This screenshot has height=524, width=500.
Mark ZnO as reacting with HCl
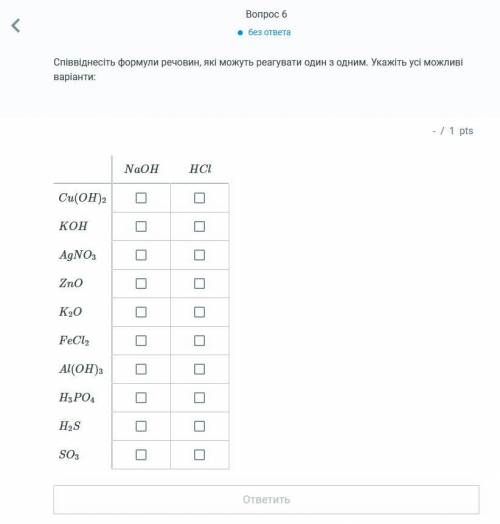point(200,283)
